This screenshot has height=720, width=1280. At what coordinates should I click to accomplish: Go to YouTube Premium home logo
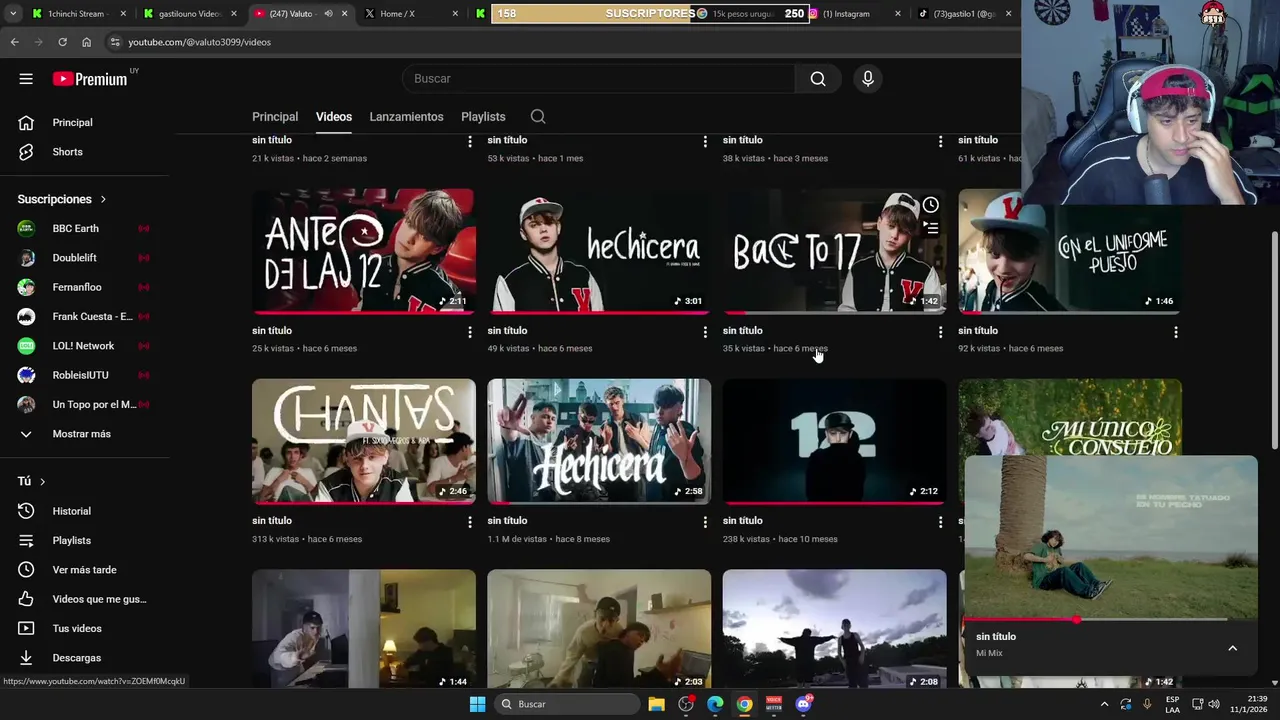91,79
